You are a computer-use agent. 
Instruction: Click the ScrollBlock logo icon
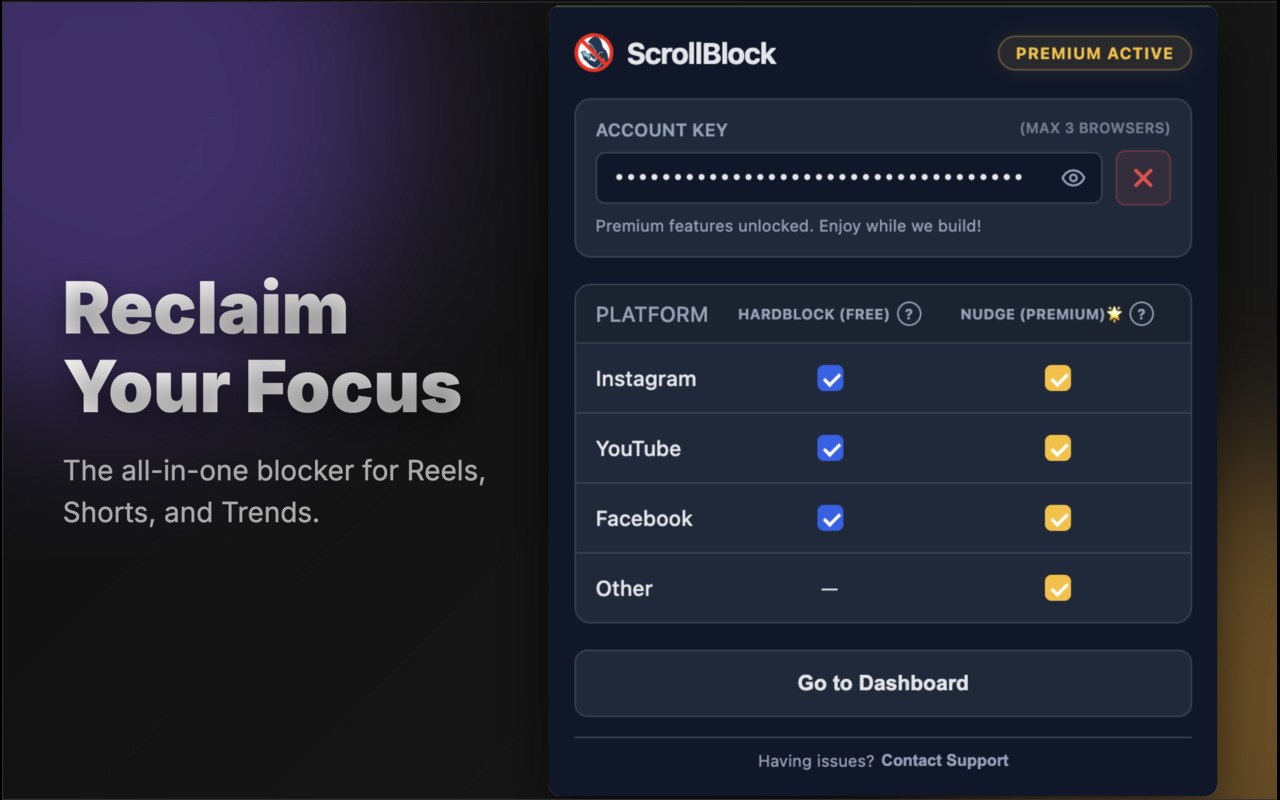pos(594,53)
